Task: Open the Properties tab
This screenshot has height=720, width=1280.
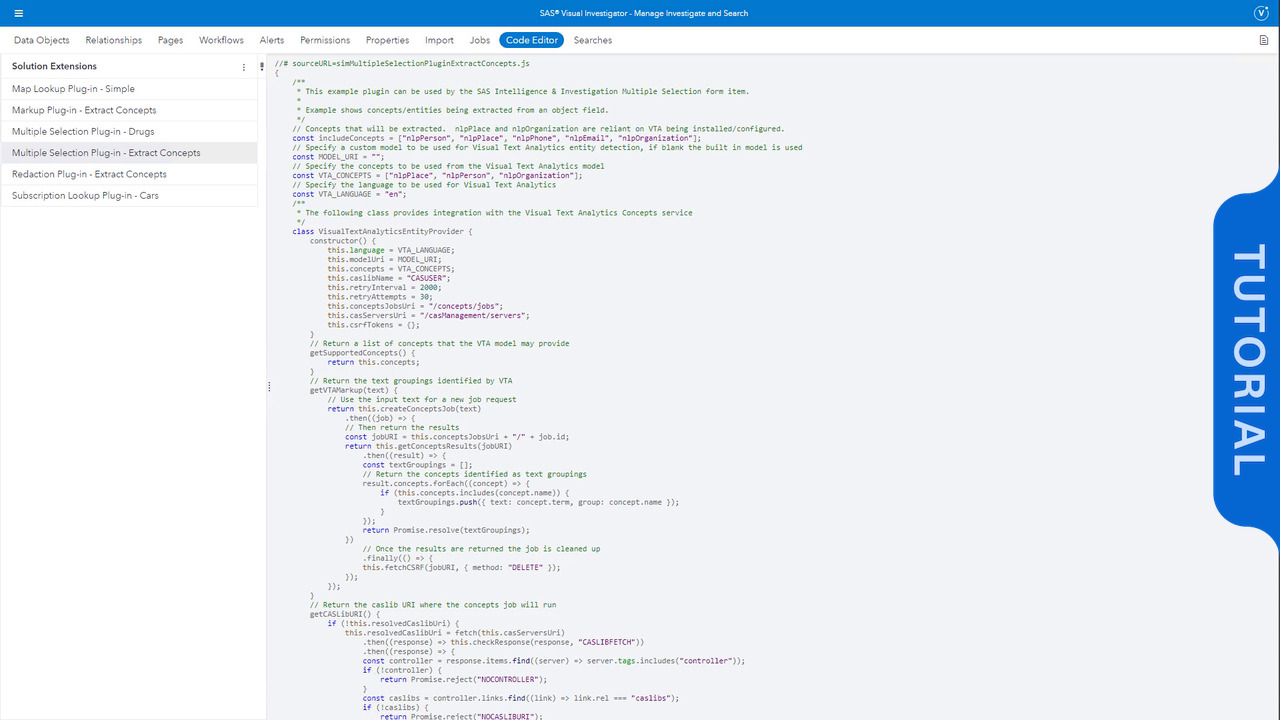Action: coord(387,40)
